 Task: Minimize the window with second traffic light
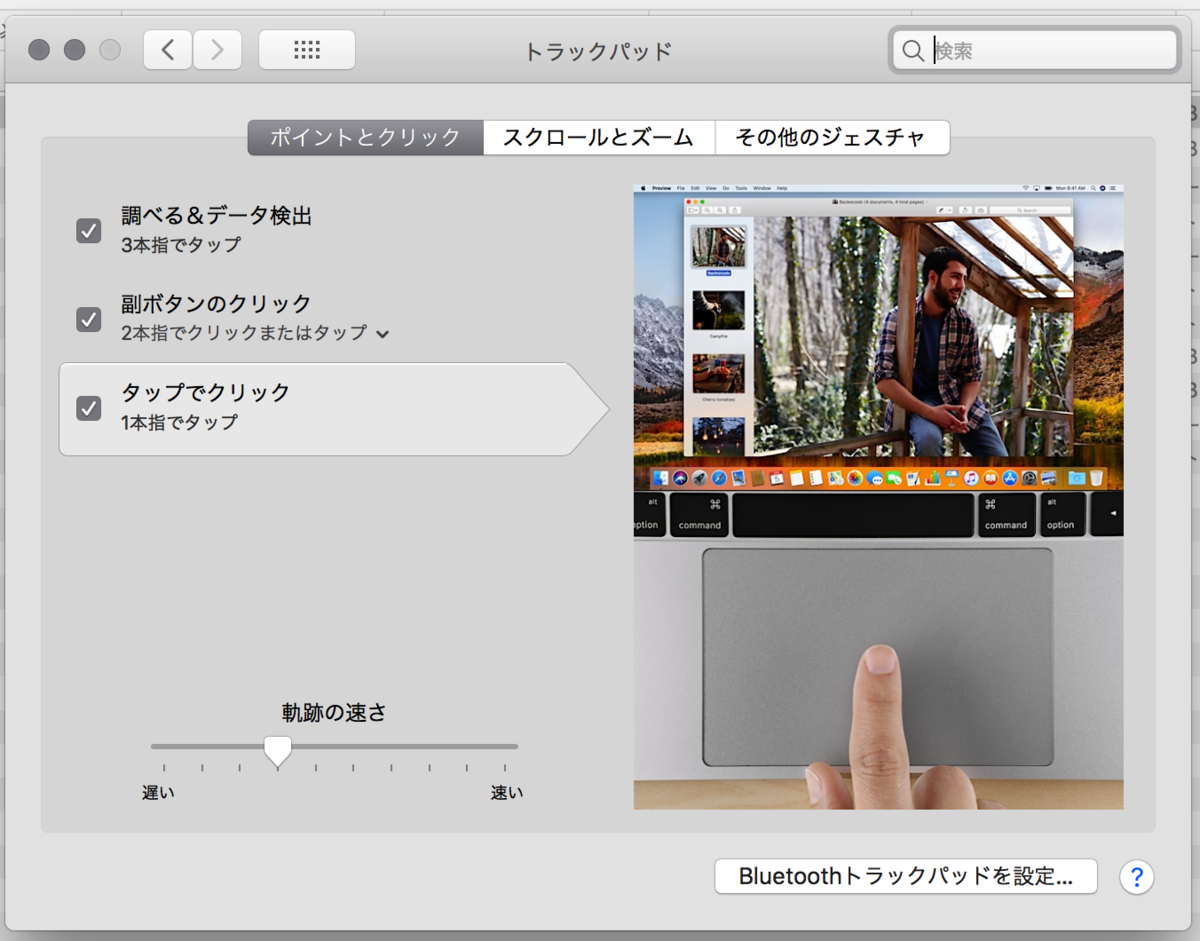click(74, 50)
